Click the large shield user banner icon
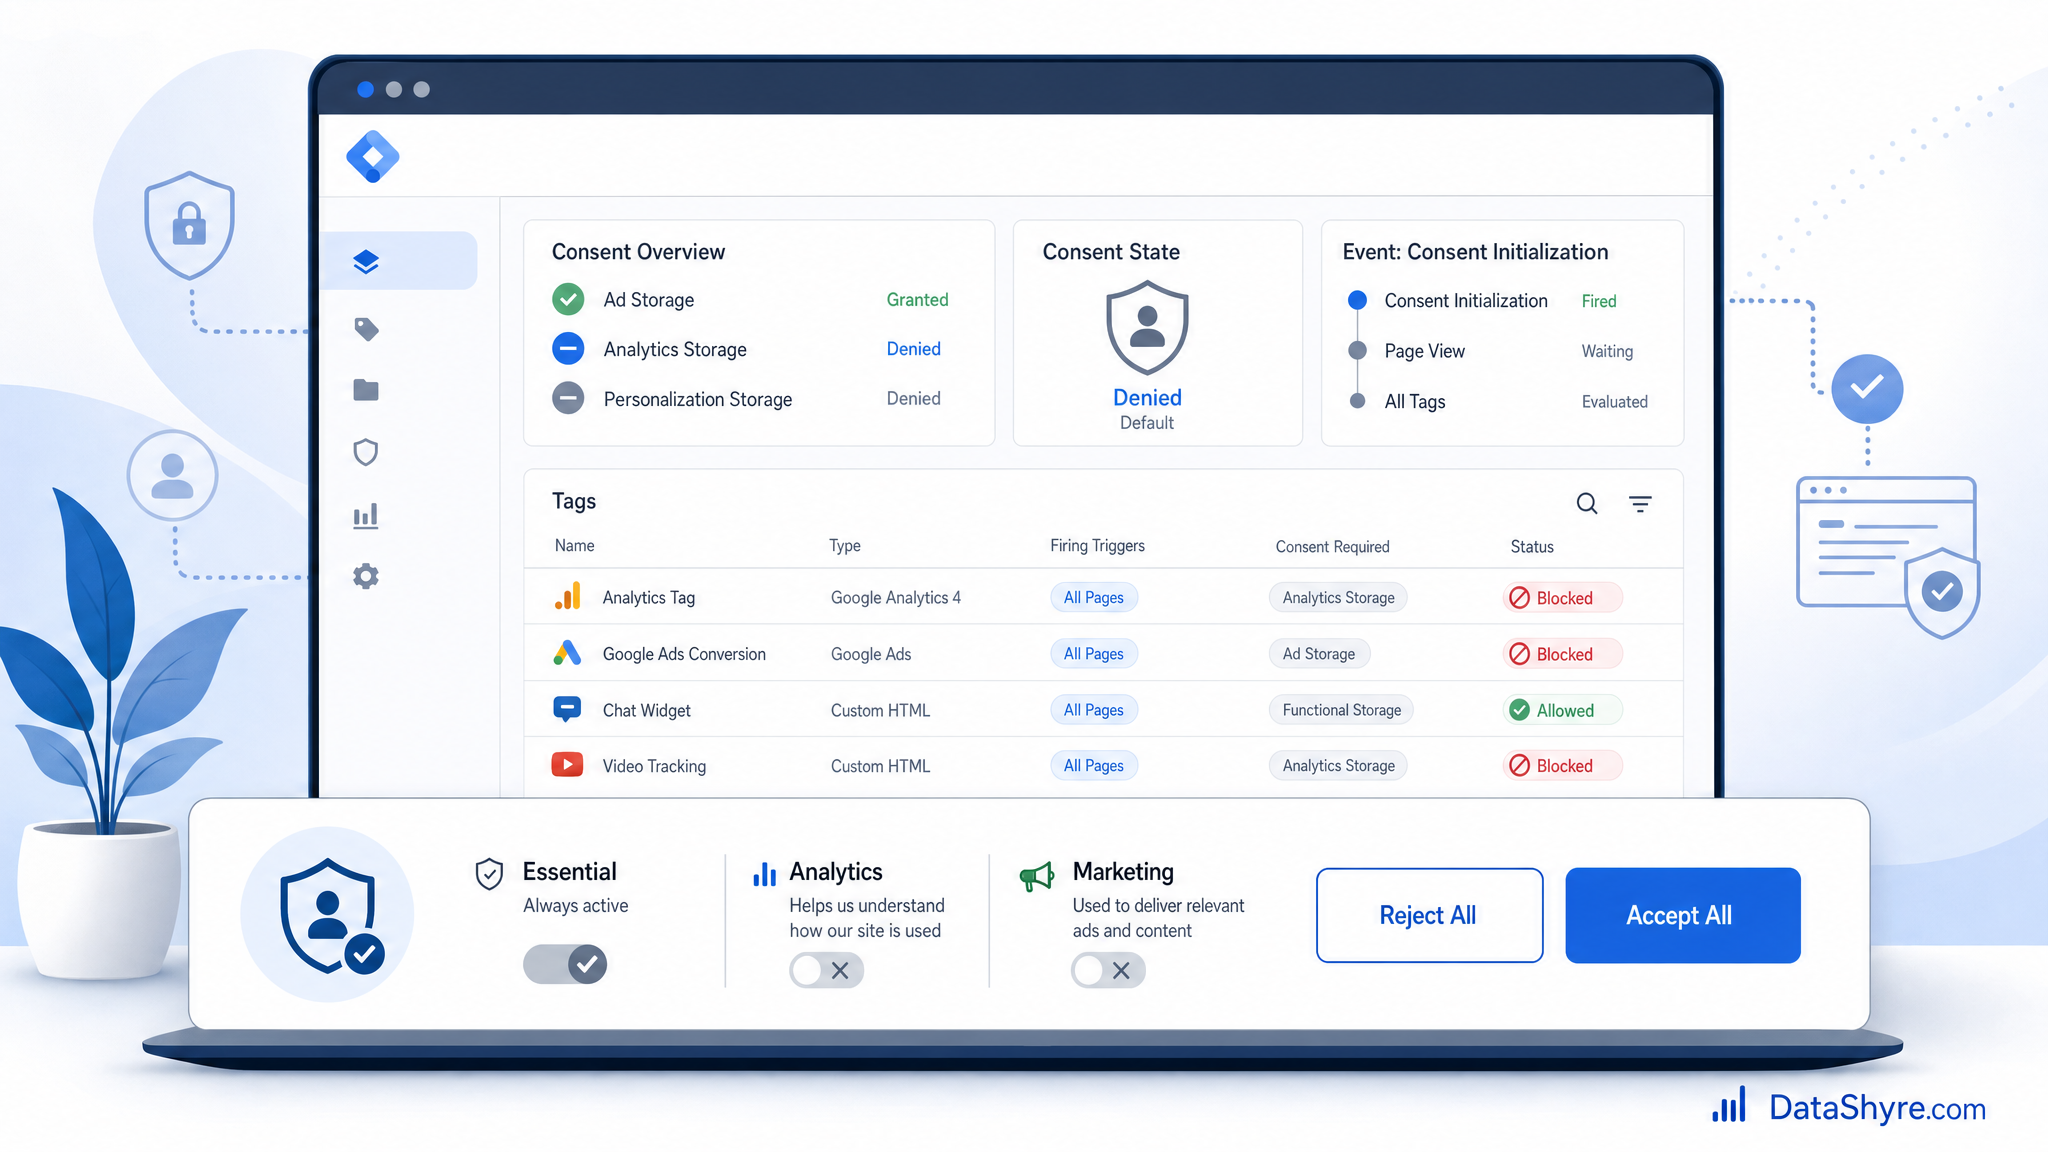This screenshot has height=1152, width=2048. [x=329, y=915]
